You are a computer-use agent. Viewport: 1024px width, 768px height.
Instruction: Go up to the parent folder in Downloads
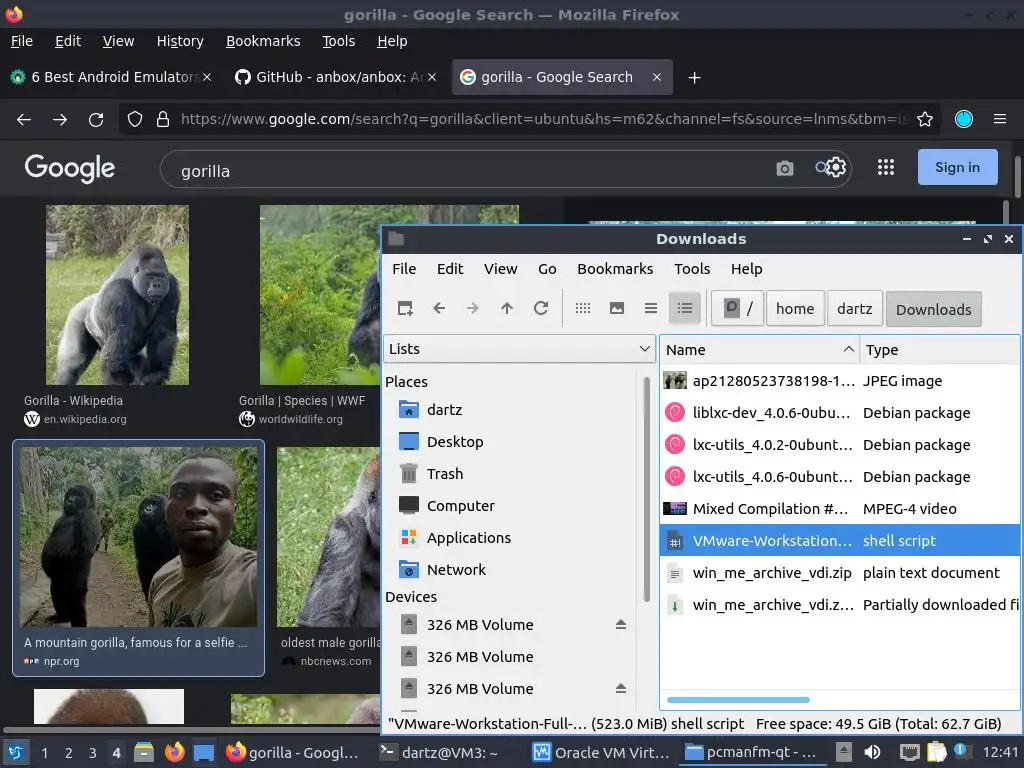tap(507, 308)
